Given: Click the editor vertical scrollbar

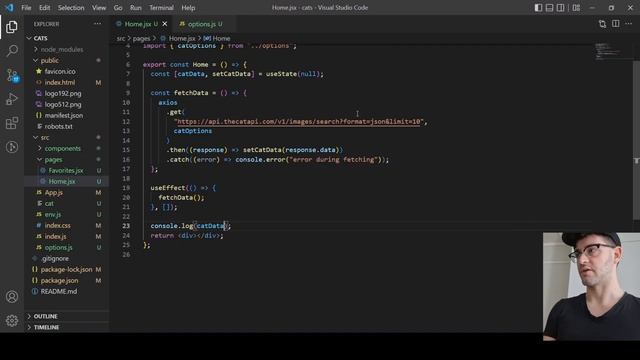Looking at the screenshot, I should (636, 141).
